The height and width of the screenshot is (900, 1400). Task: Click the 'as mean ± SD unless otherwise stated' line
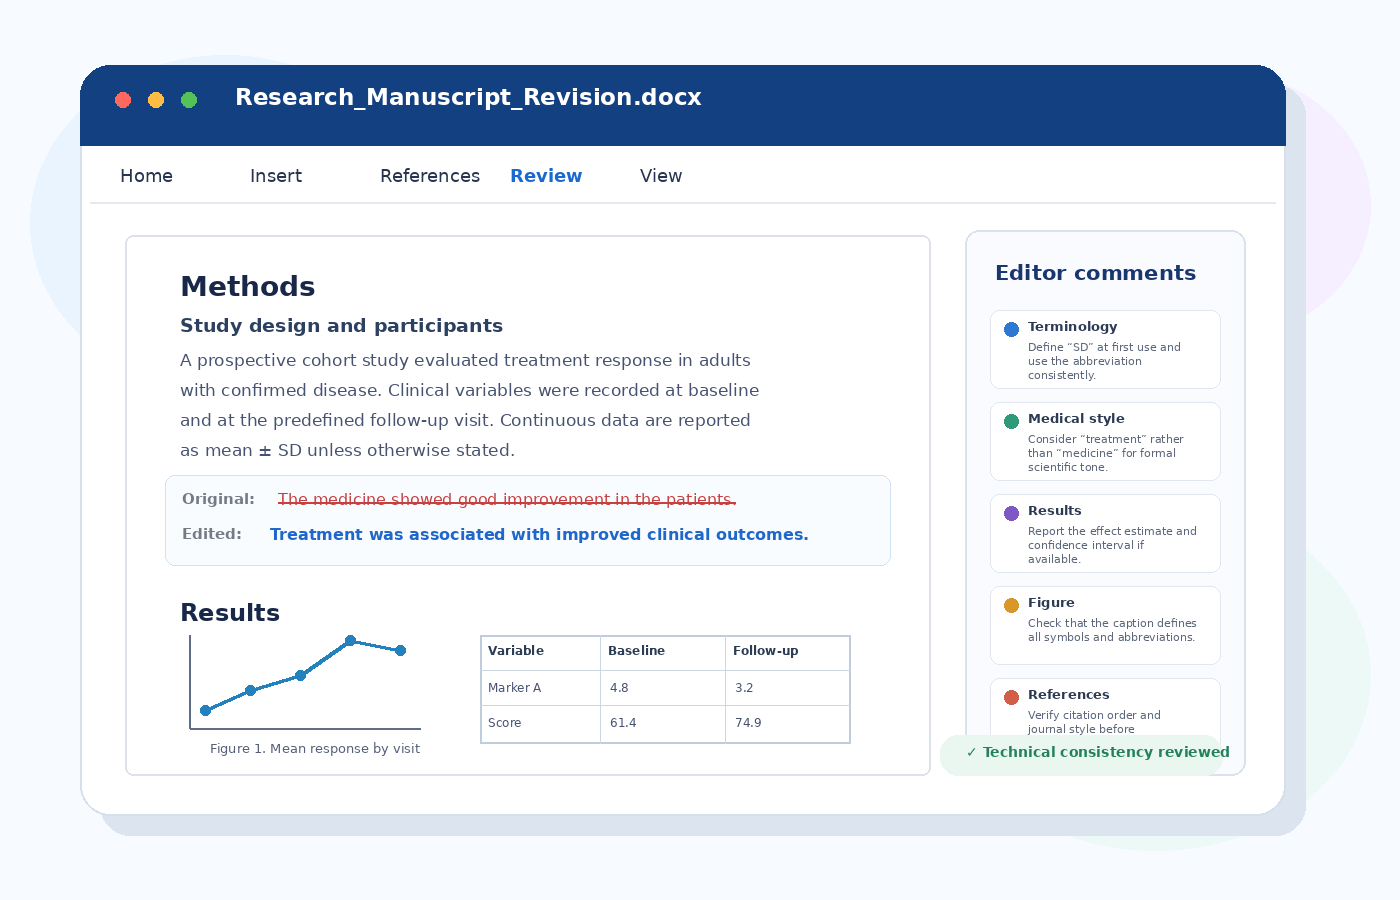tap(347, 450)
